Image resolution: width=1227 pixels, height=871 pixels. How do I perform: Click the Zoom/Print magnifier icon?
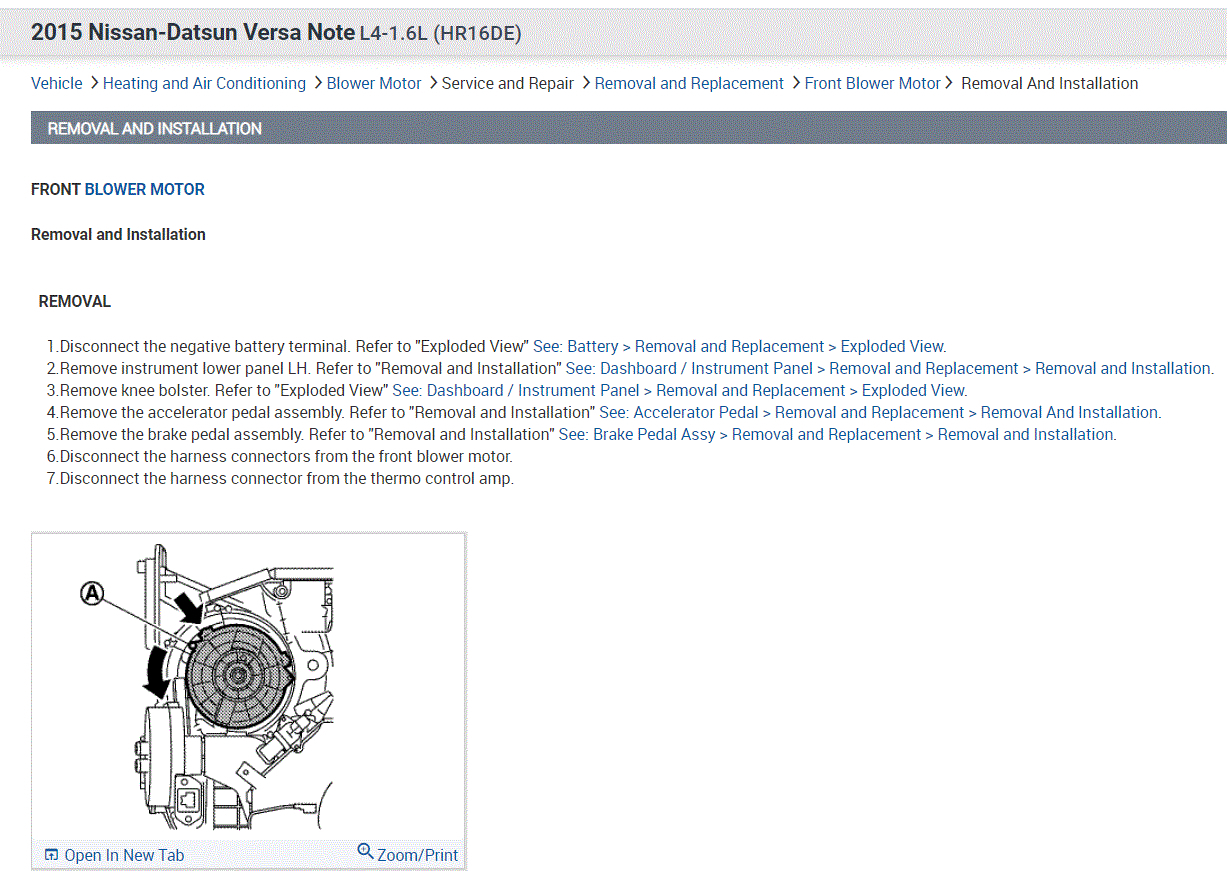click(x=366, y=852)
